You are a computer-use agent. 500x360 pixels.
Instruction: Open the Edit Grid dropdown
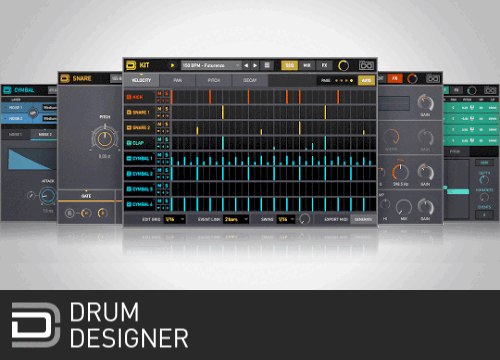[x=175, y=219]
